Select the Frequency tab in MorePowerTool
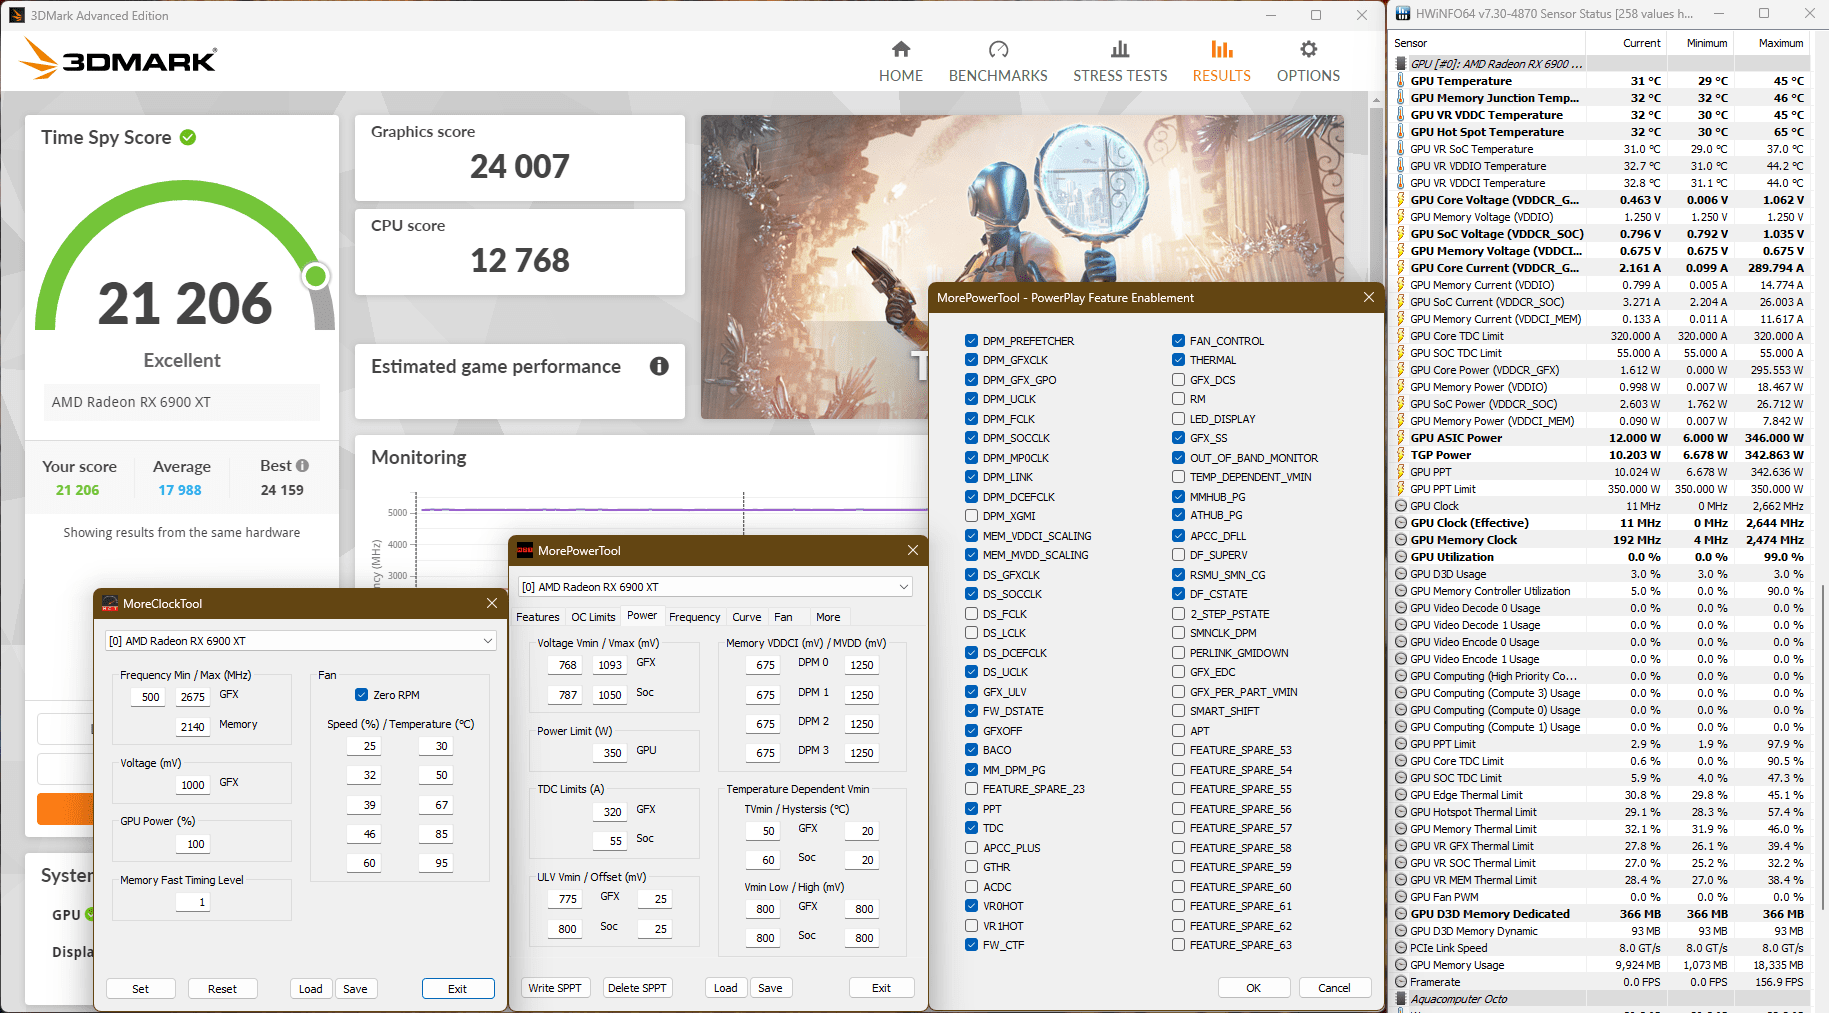1829x1013 pixels. pos(694,617)
